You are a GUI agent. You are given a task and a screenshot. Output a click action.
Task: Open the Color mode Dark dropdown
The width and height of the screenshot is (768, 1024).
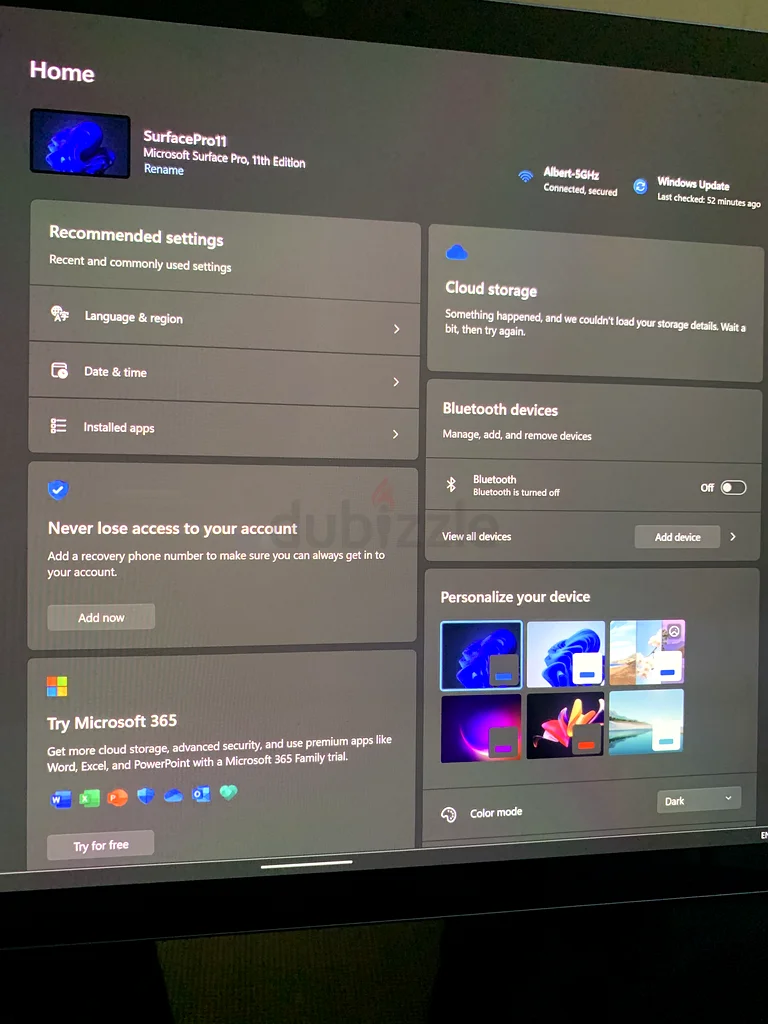tap(698, 800)
